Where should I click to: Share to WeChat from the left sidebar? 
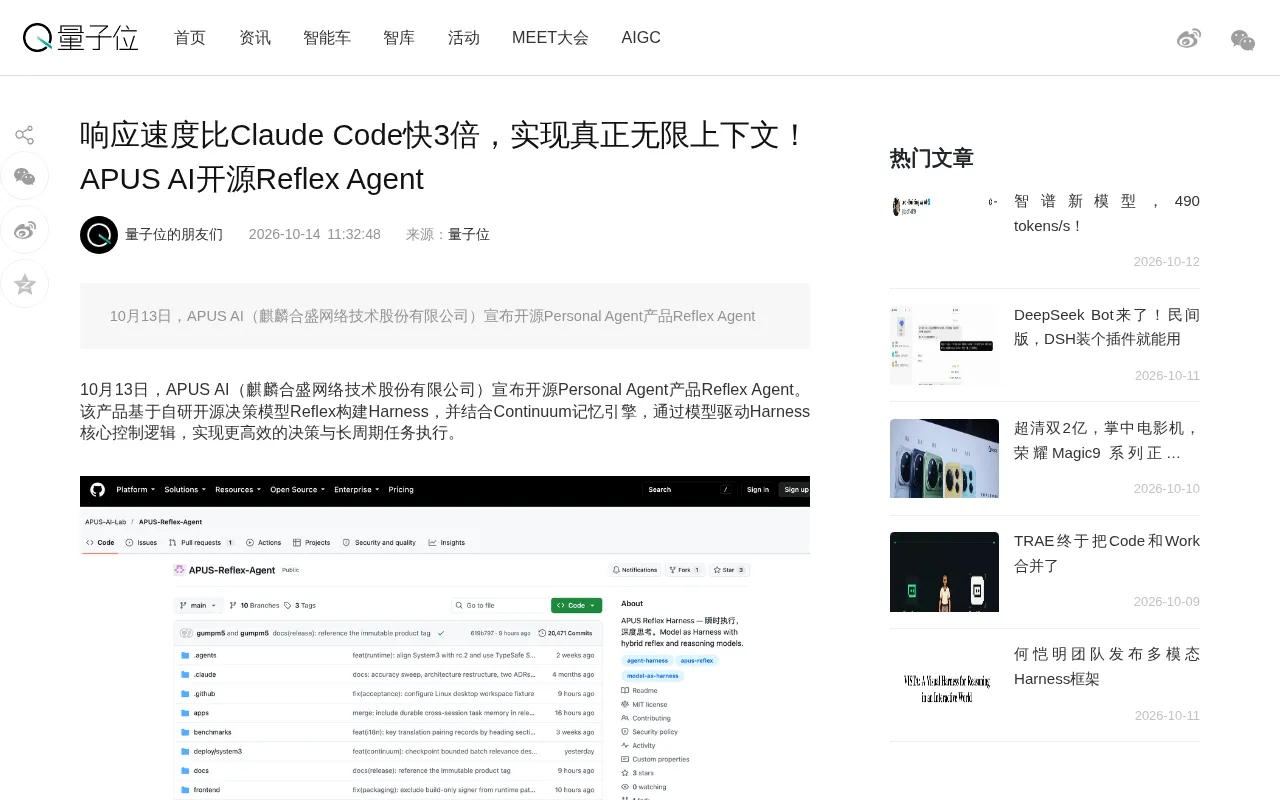click(x=25, y=177)
